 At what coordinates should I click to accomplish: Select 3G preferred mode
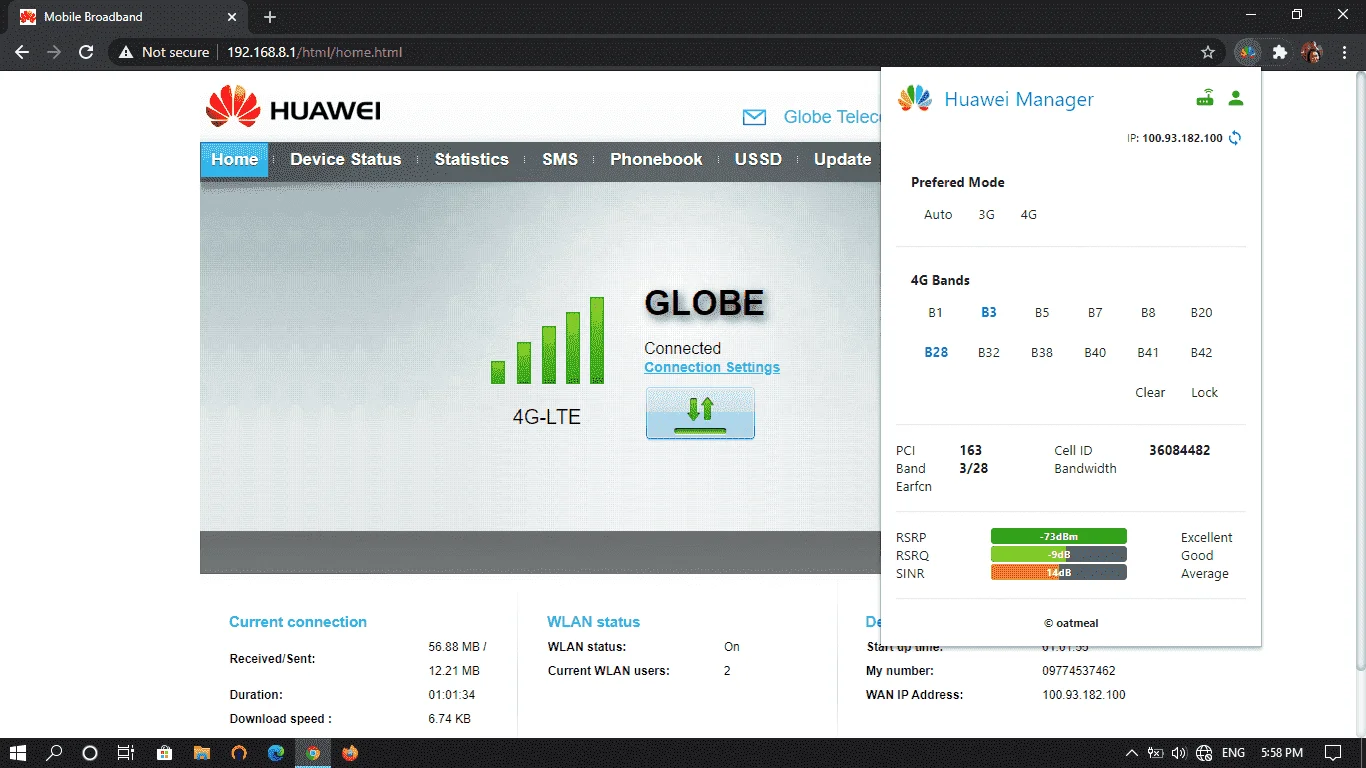click(x=986, y=214)
